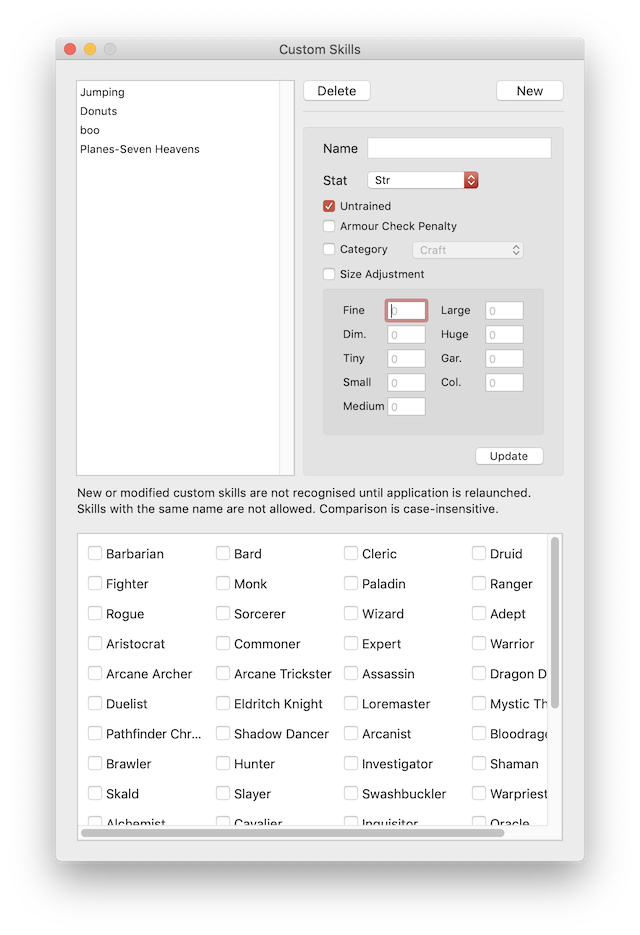Check the Druid class checkbox
Image resolution: width=640 pixels, height=935 pixels.
pyautogui.click(x=478, y=553)
